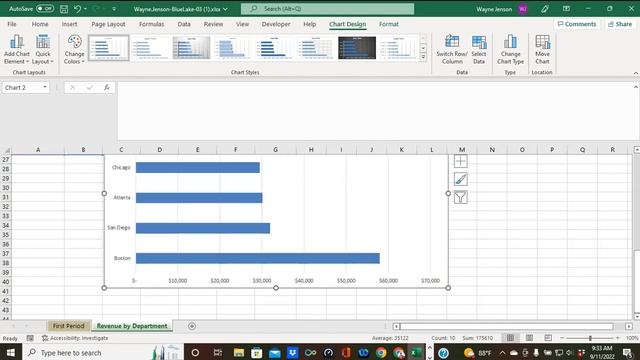
Task: Expand the undo history dropdown arrow
Action: (x=85, y=9)
